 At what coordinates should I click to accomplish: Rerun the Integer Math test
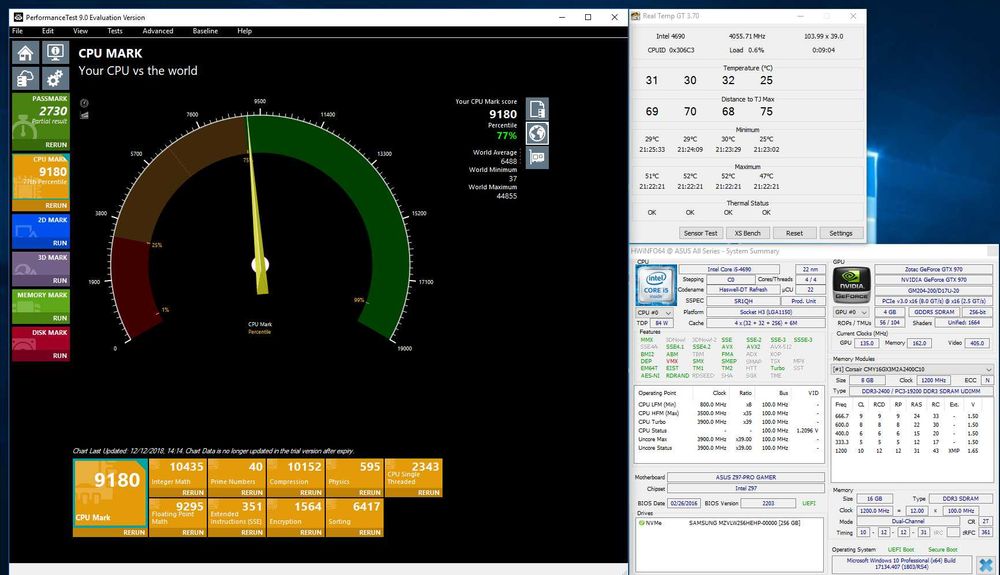click(x=193, y=493)
